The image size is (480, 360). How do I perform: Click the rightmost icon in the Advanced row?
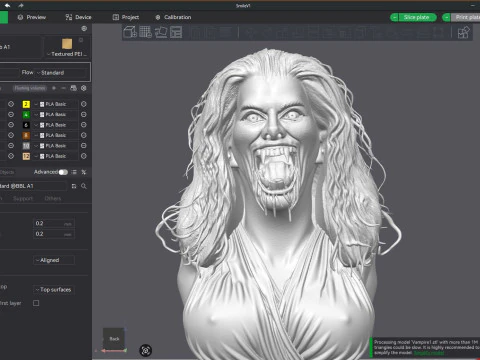[84, 172]
